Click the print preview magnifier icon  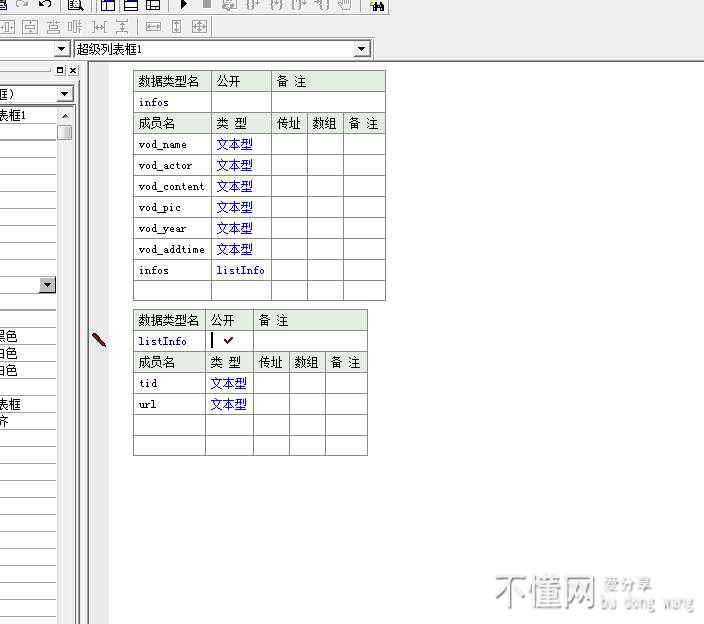point(75,5)
